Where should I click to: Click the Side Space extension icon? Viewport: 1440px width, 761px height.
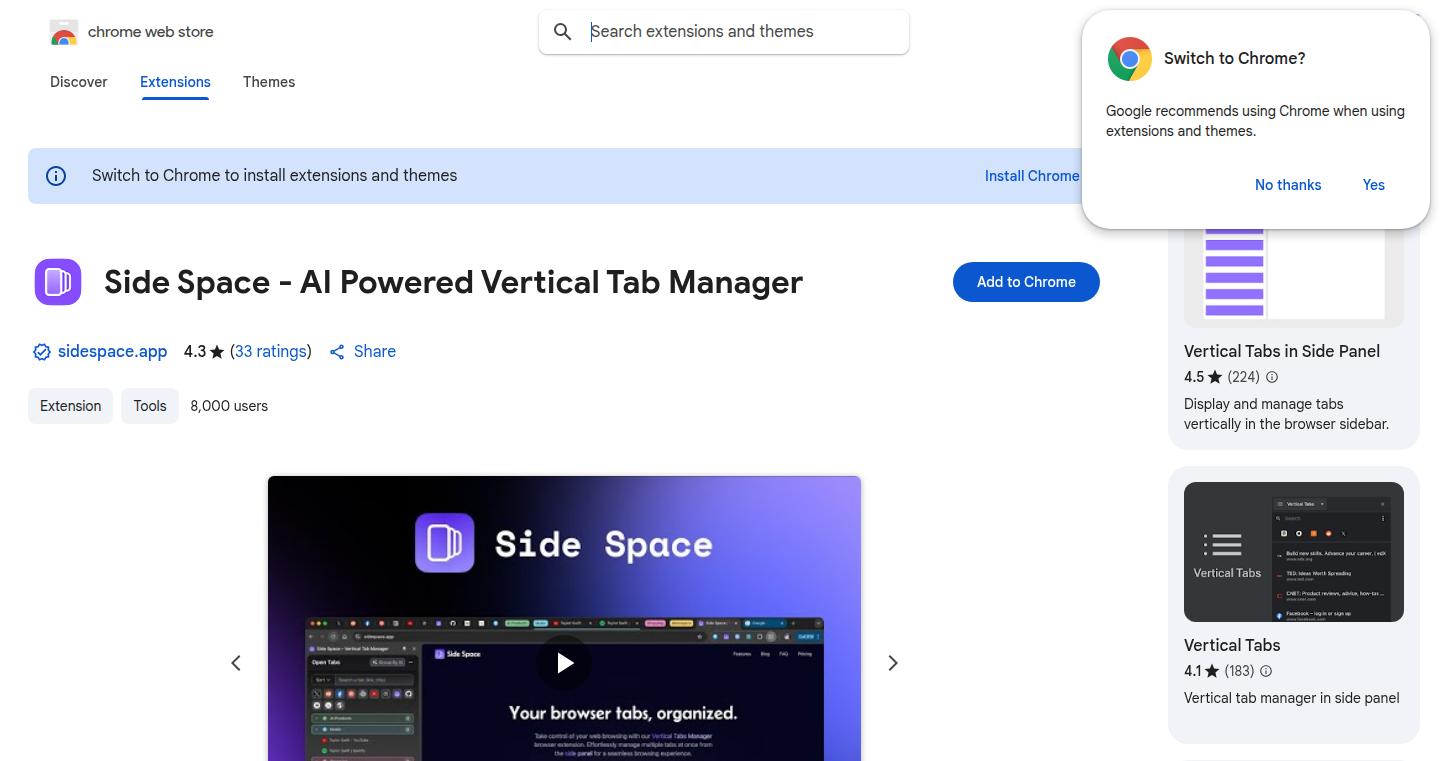pyautogui.click(x=58, y=282)
